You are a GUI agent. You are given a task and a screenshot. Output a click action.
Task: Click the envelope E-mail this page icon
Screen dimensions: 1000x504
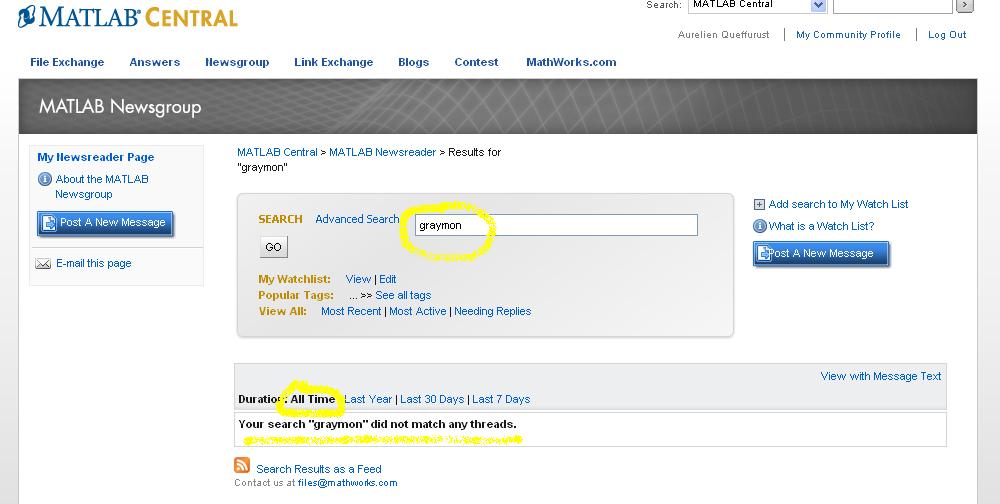pos(43,264)
